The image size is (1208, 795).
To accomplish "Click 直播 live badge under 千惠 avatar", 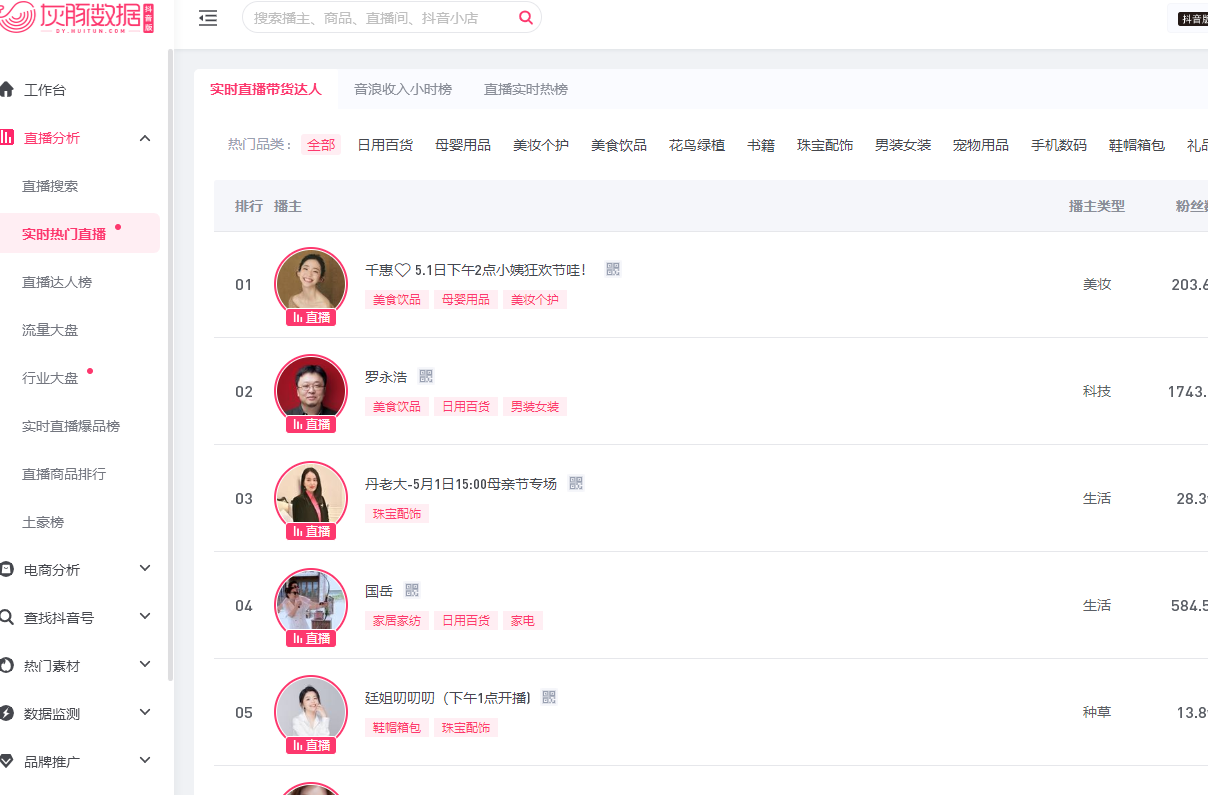I will pyautogui.click(x=311, y=317).
